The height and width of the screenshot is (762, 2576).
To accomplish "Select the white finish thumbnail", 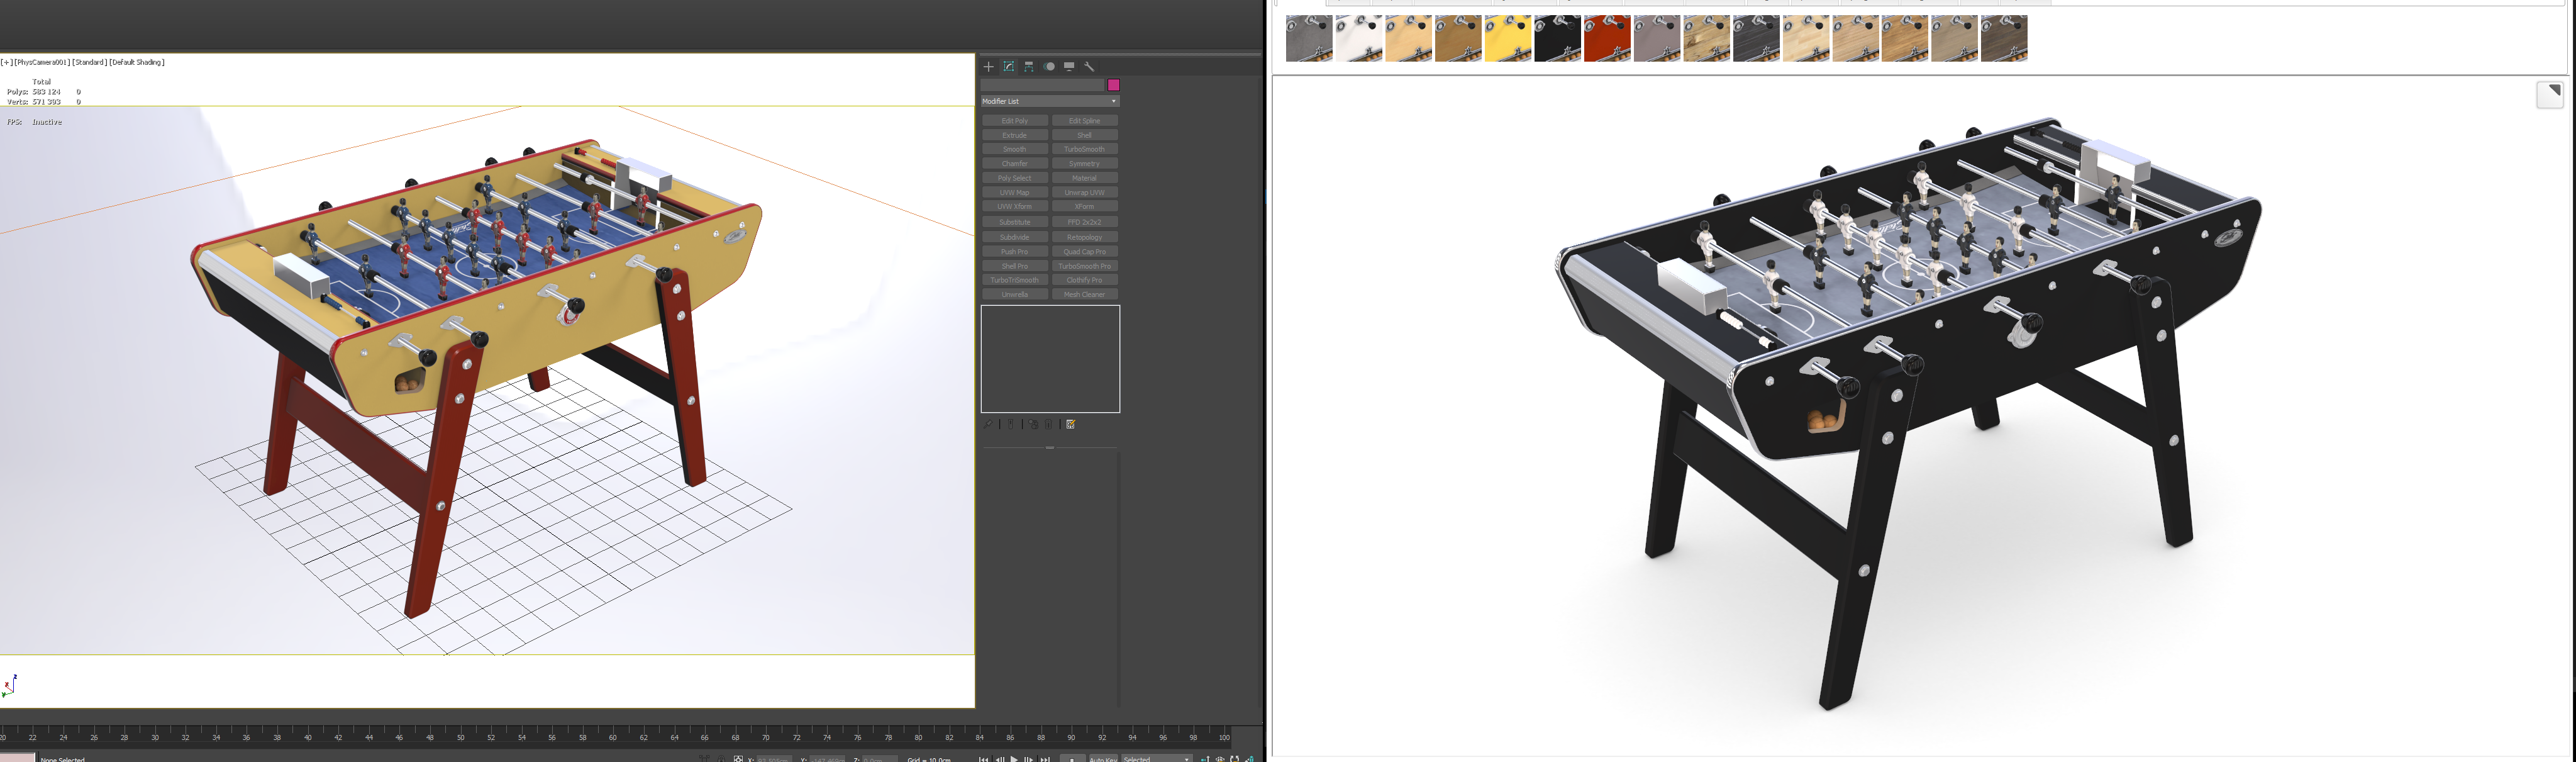I will point(1359,38).
